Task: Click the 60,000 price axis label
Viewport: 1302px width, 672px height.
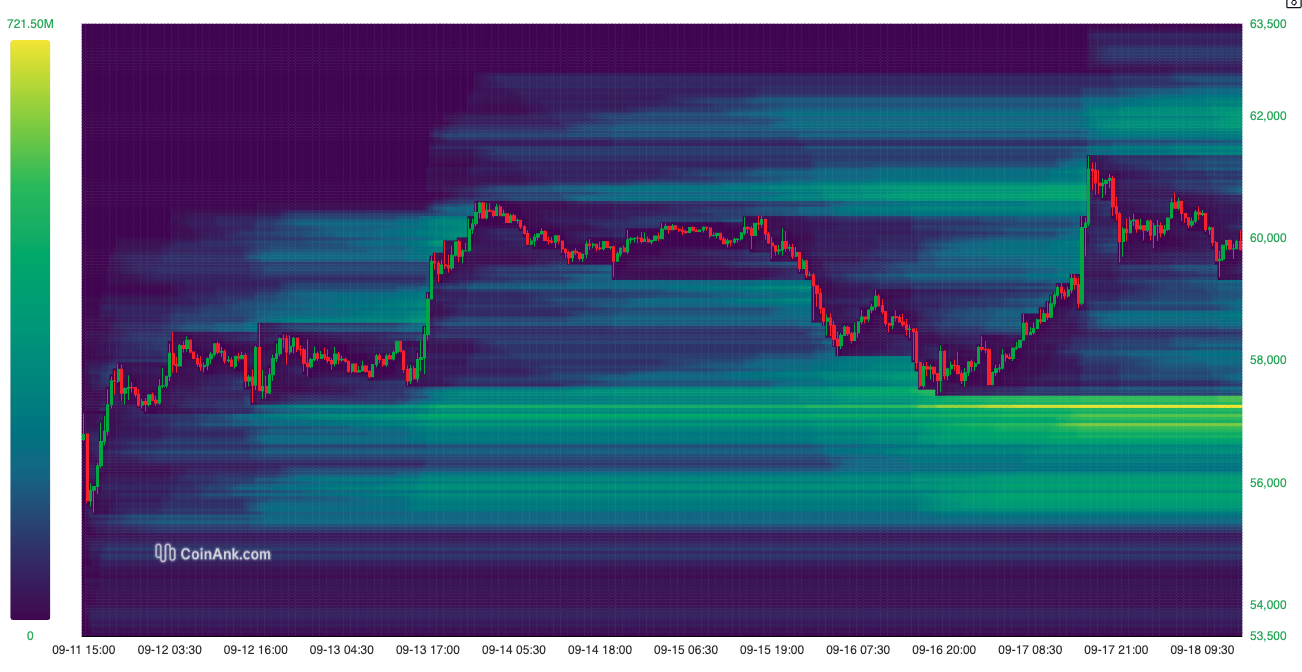Action: tap(1268, 238)
